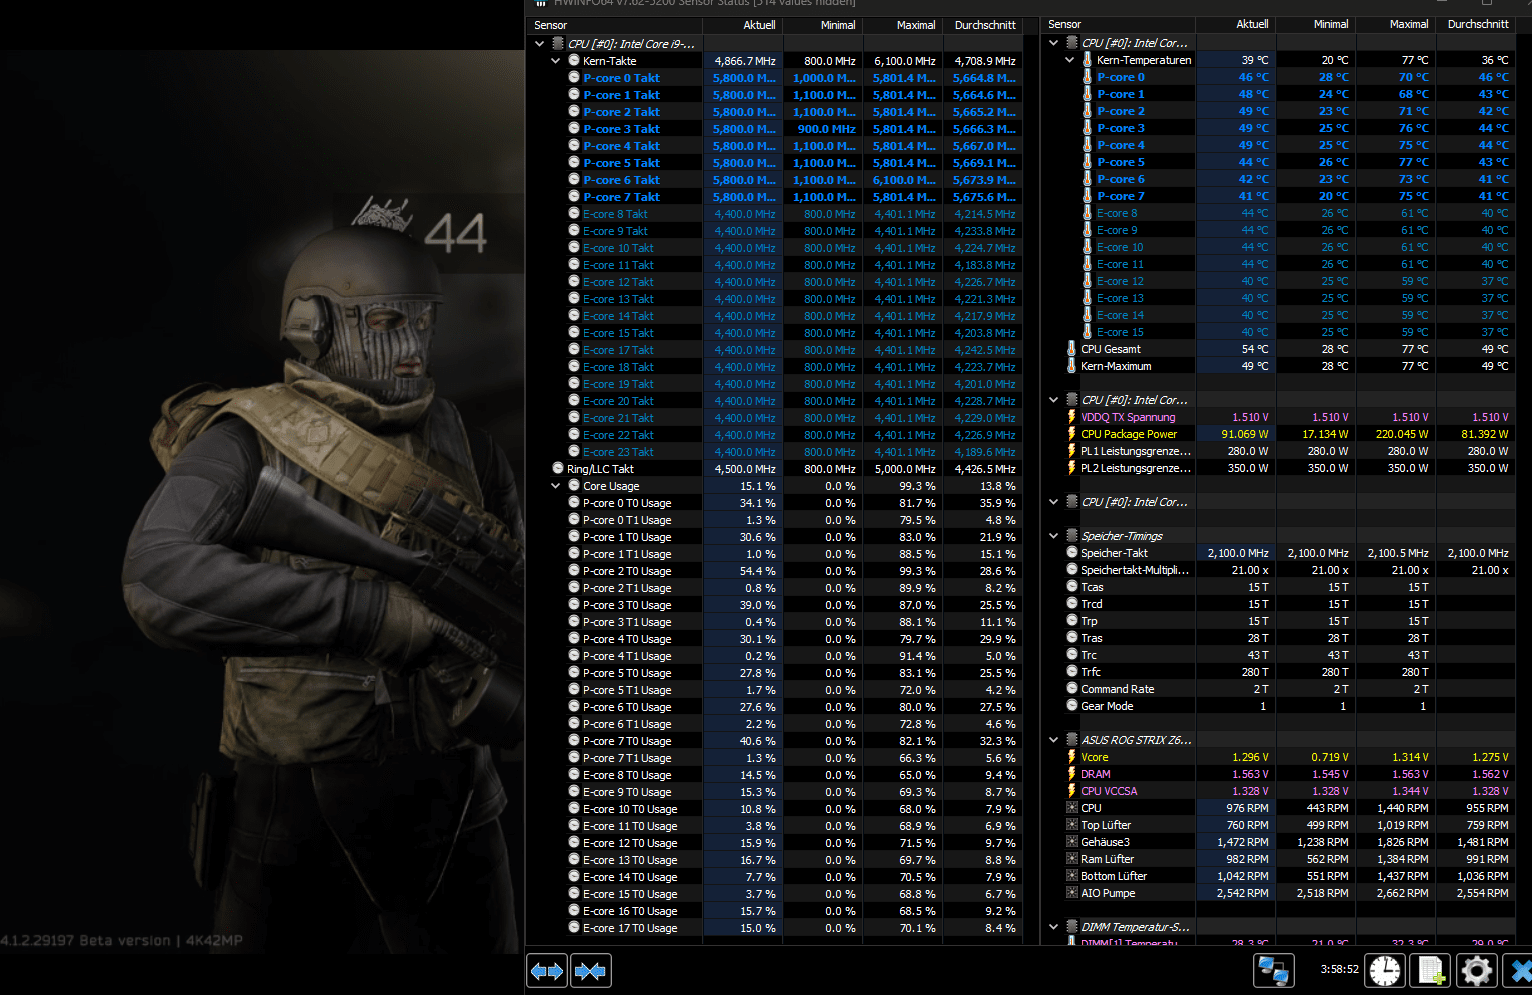Select the PL2 Leistungsgrenze row
Screen dimensions: 1532x995
(x=1278, y=468)
